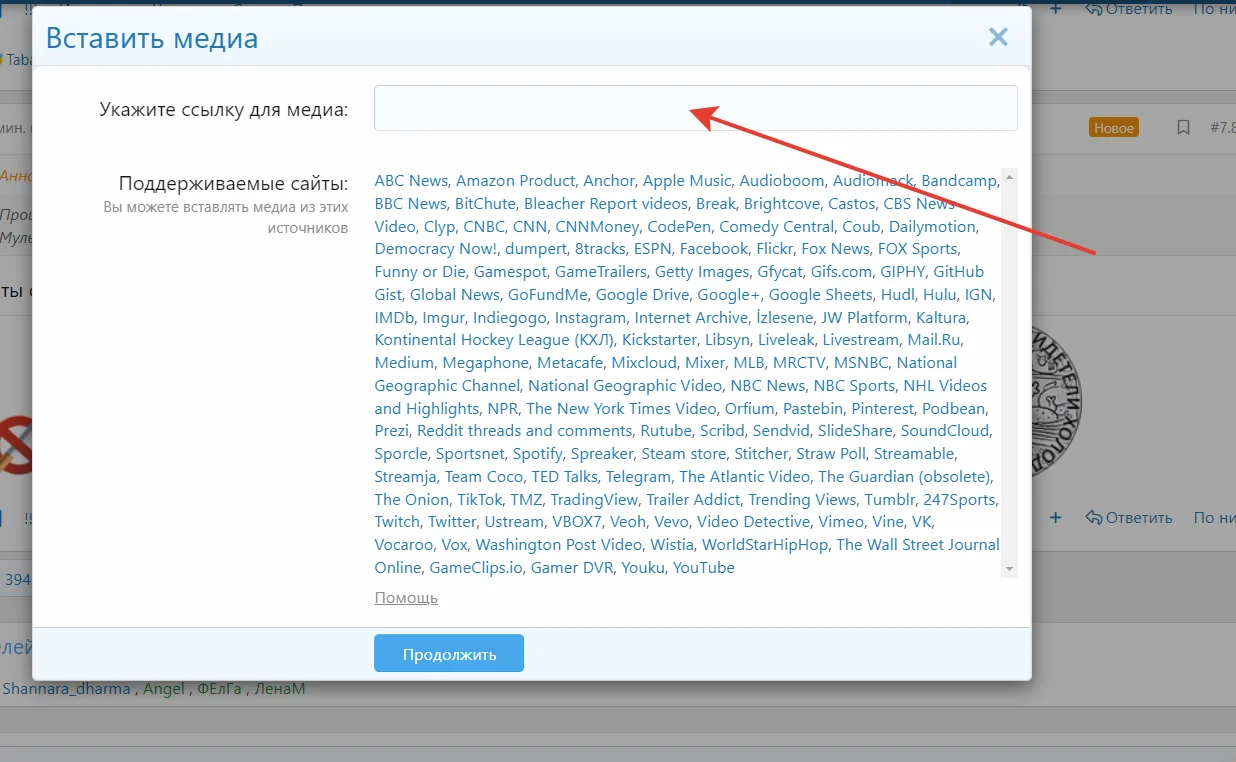
Task: Open the Washington Post Video link
Action: [x=559, y=545]
